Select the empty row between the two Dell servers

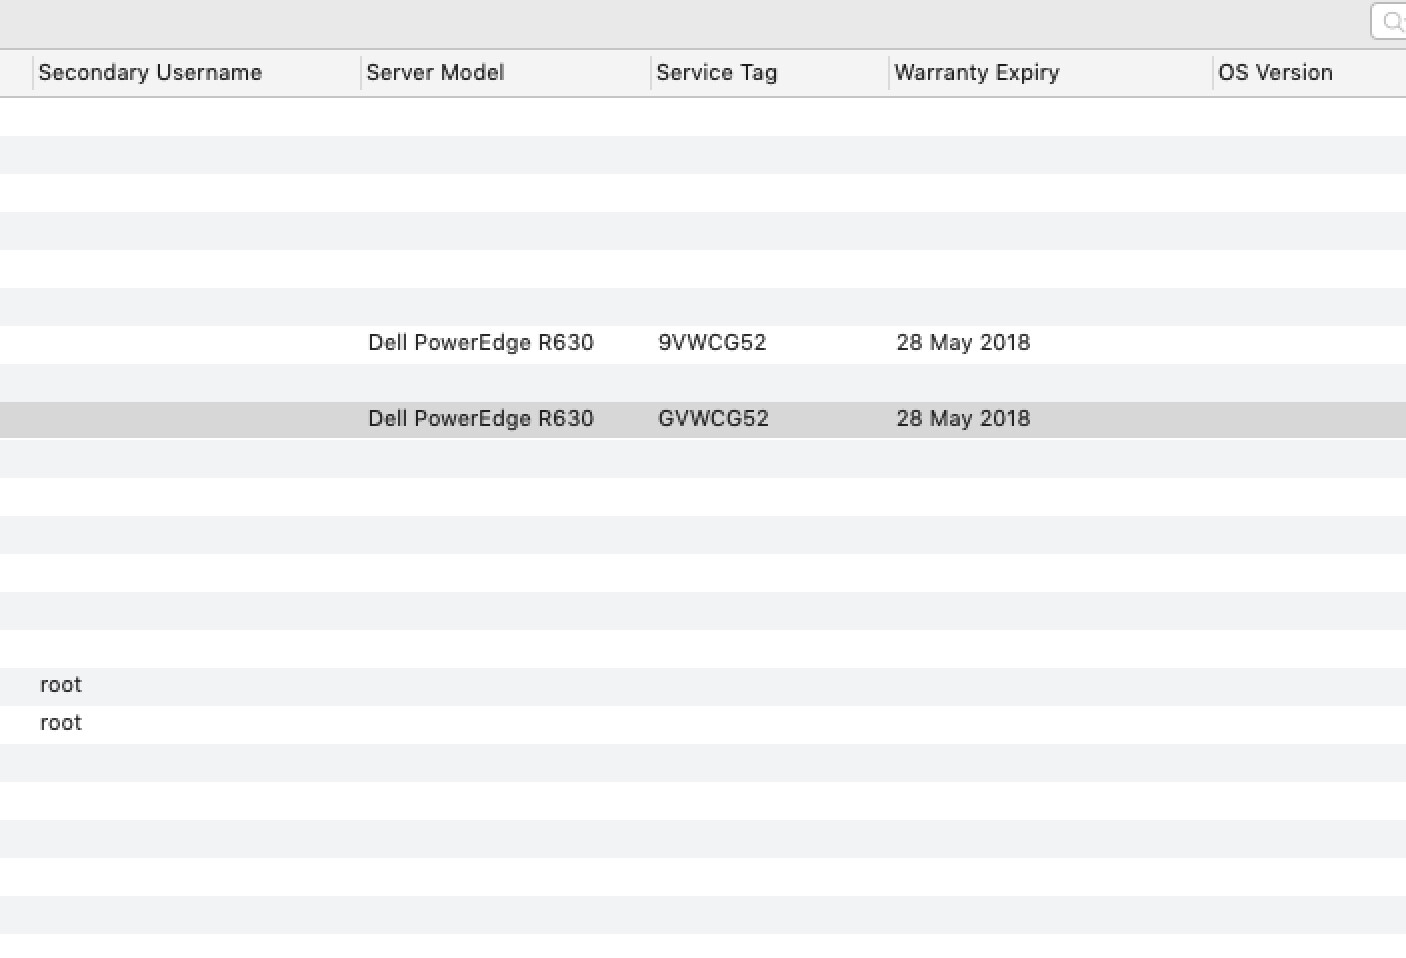click(700, 382)
